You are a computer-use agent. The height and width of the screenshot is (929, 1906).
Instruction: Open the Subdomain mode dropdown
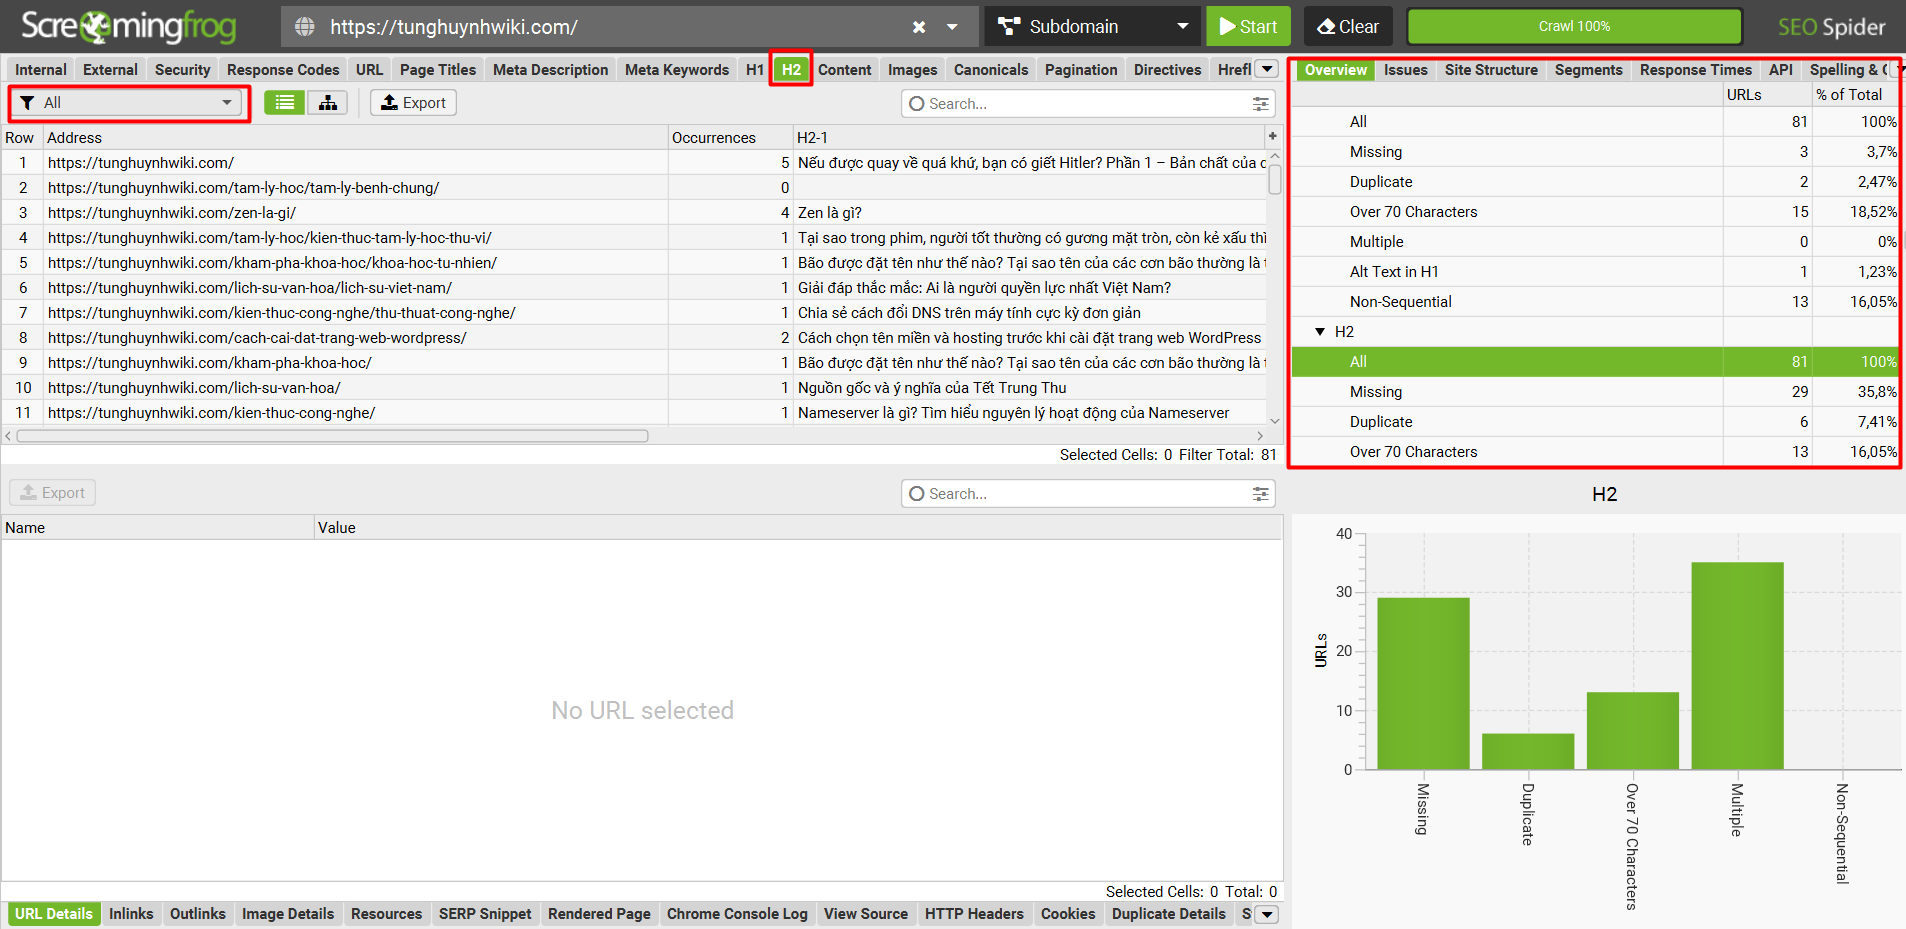click(1092, 27)
